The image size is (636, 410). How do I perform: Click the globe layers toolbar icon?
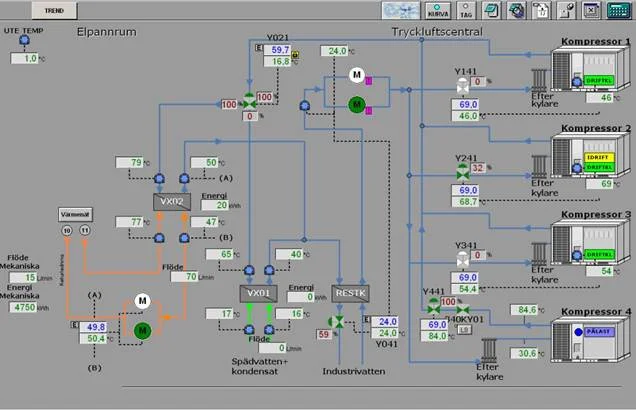(x=516, y=11)
